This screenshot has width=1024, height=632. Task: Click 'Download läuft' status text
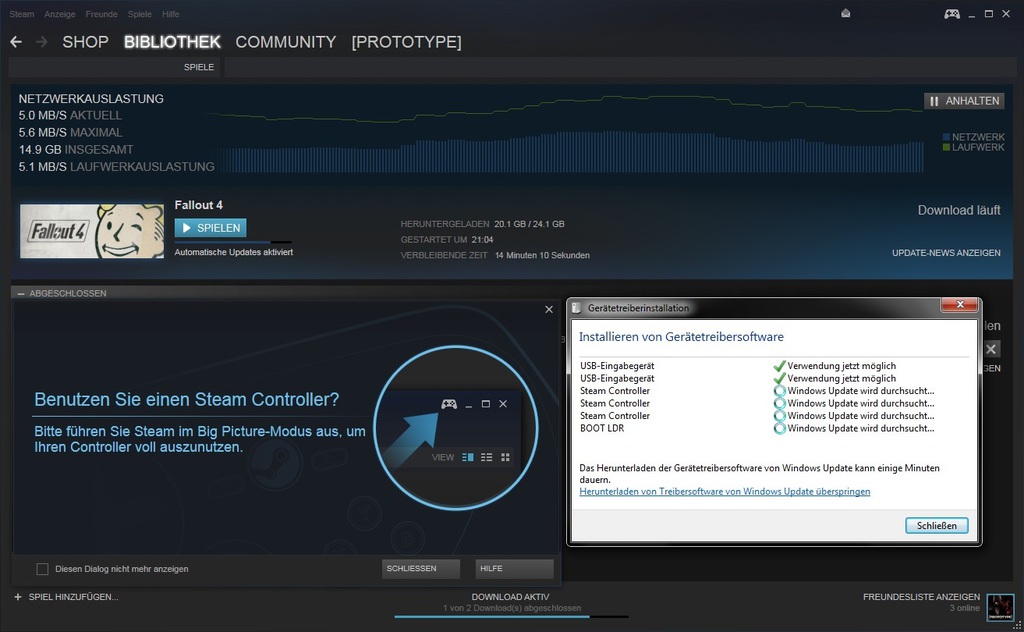pos(959,210)
